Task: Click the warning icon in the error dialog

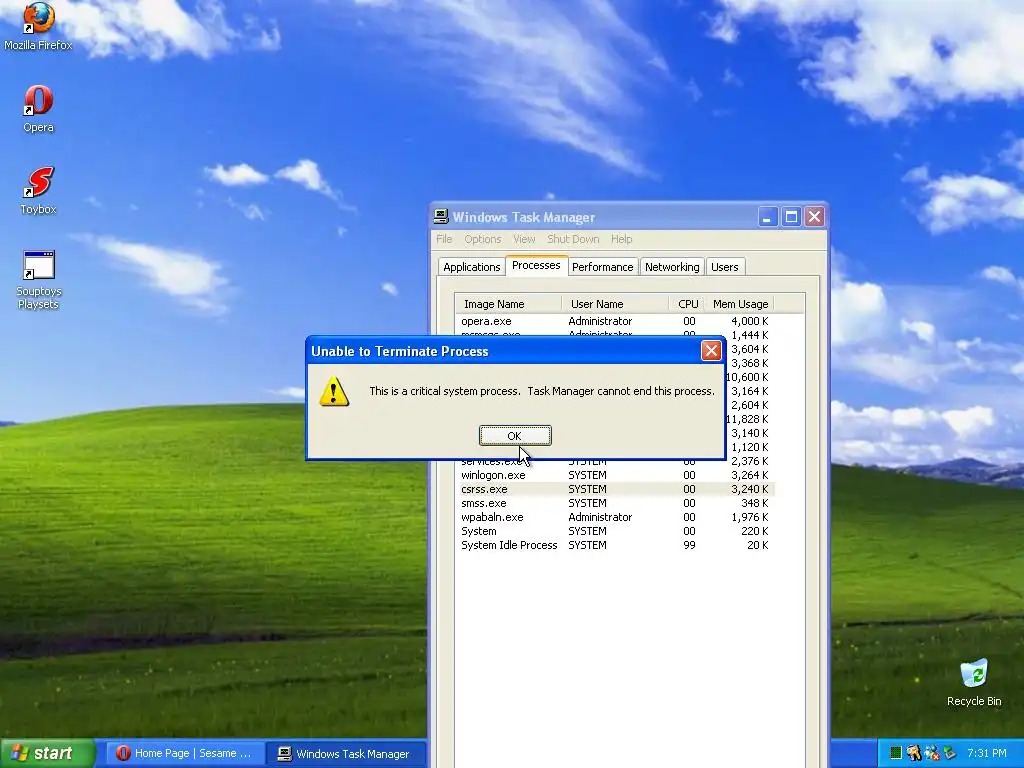Action: coord(334,391)
